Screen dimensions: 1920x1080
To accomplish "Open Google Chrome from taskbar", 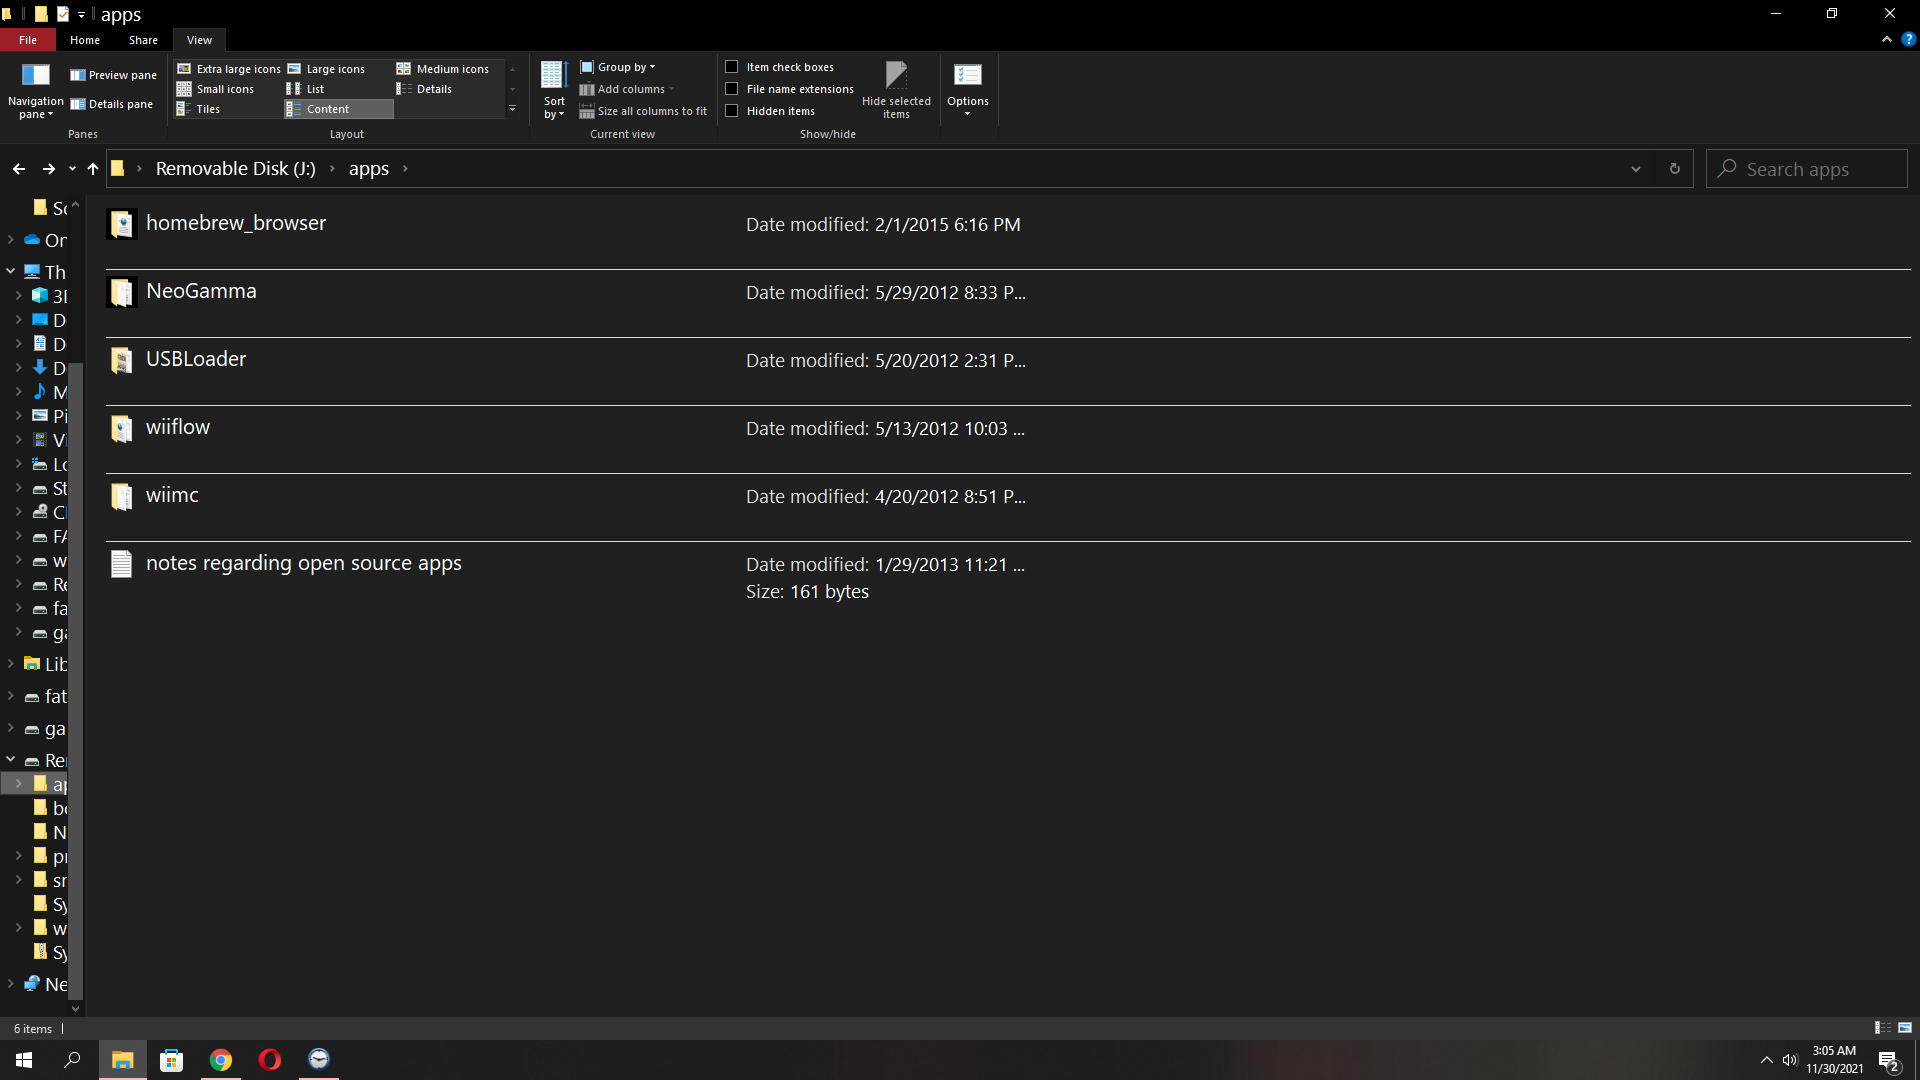I will (221, 1060).
